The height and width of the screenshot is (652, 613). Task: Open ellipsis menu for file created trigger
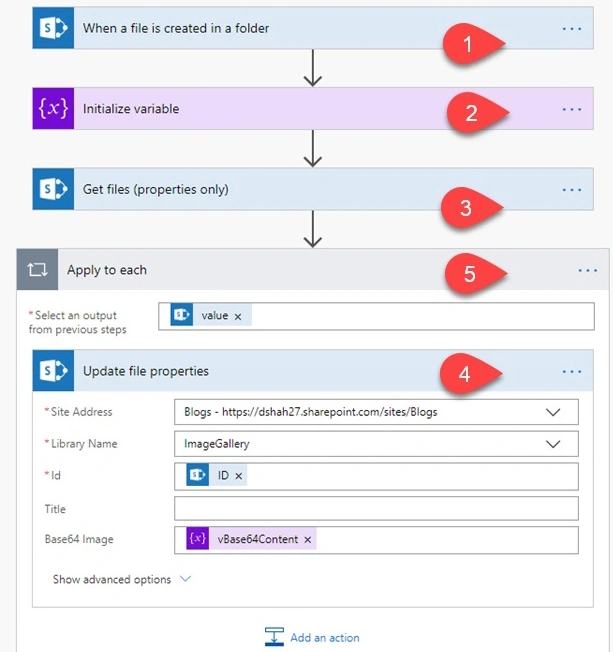572,29
